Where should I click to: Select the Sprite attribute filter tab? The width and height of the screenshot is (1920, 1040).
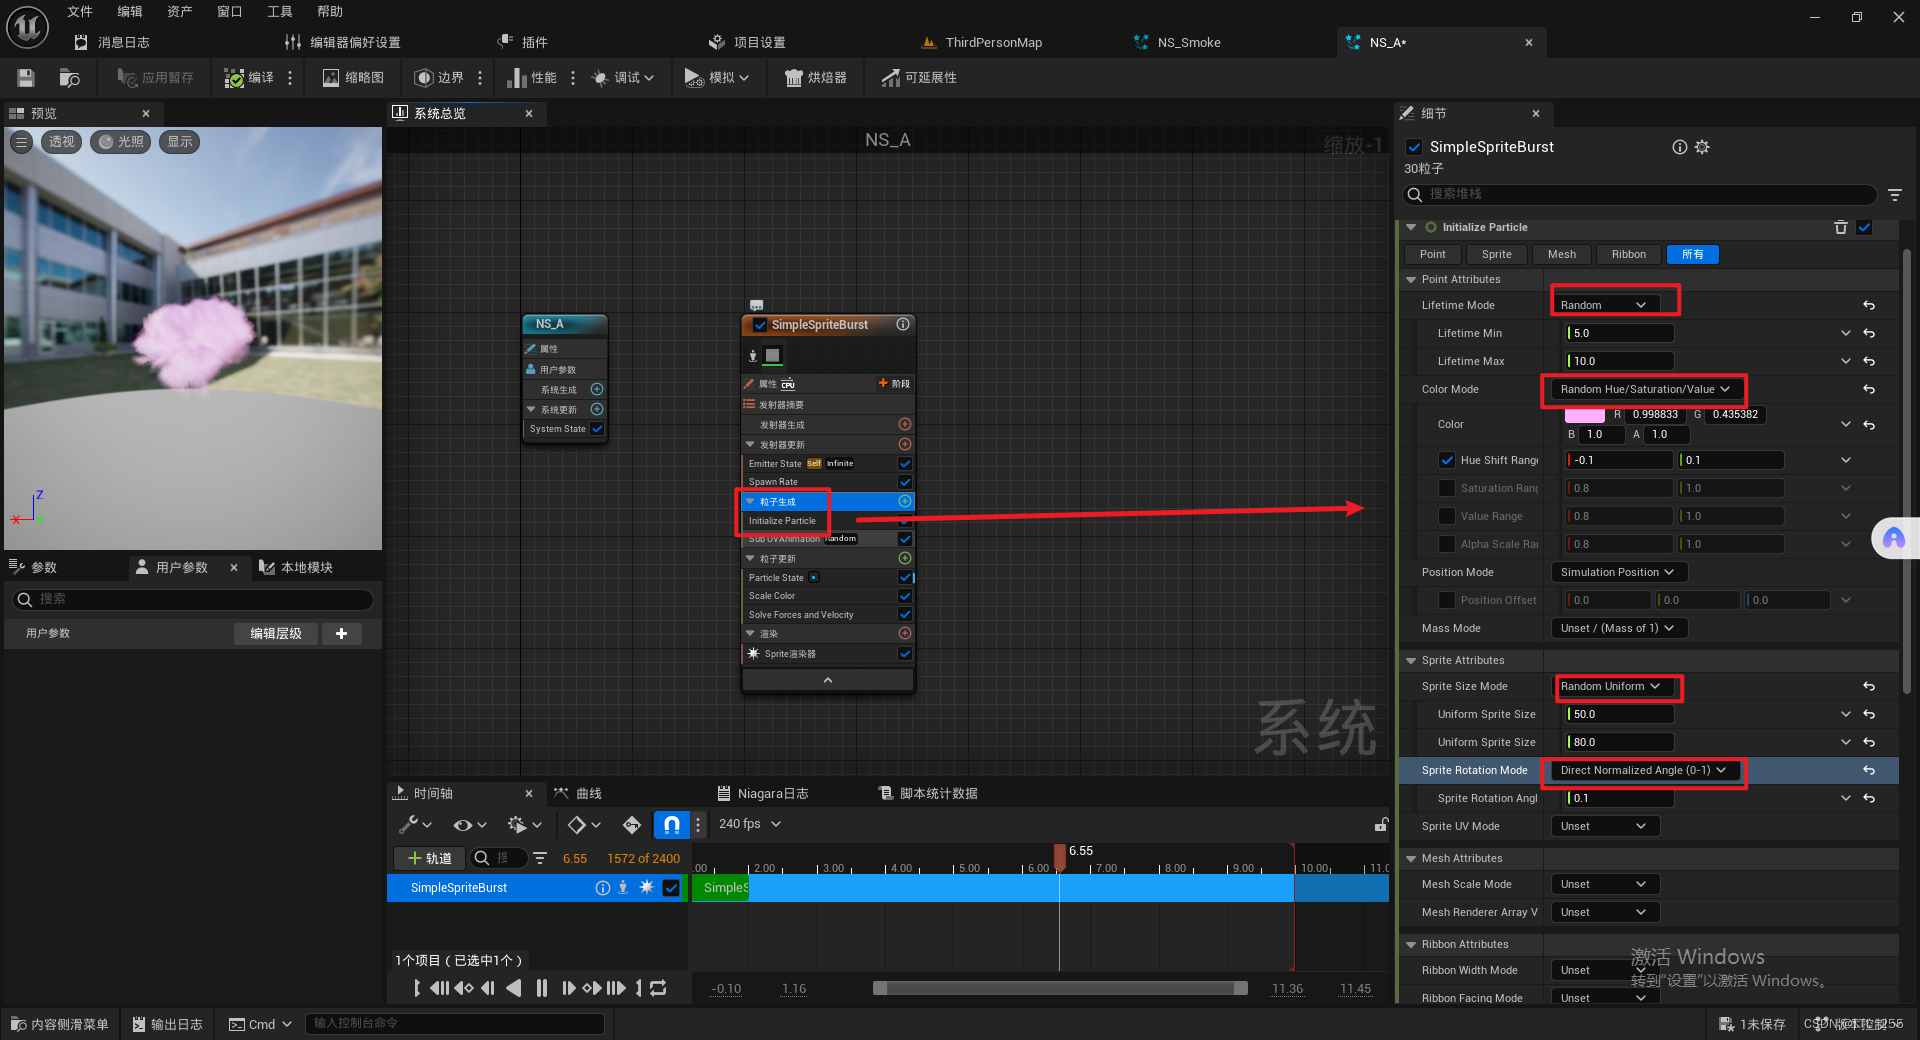click(x=1497, y=254)
